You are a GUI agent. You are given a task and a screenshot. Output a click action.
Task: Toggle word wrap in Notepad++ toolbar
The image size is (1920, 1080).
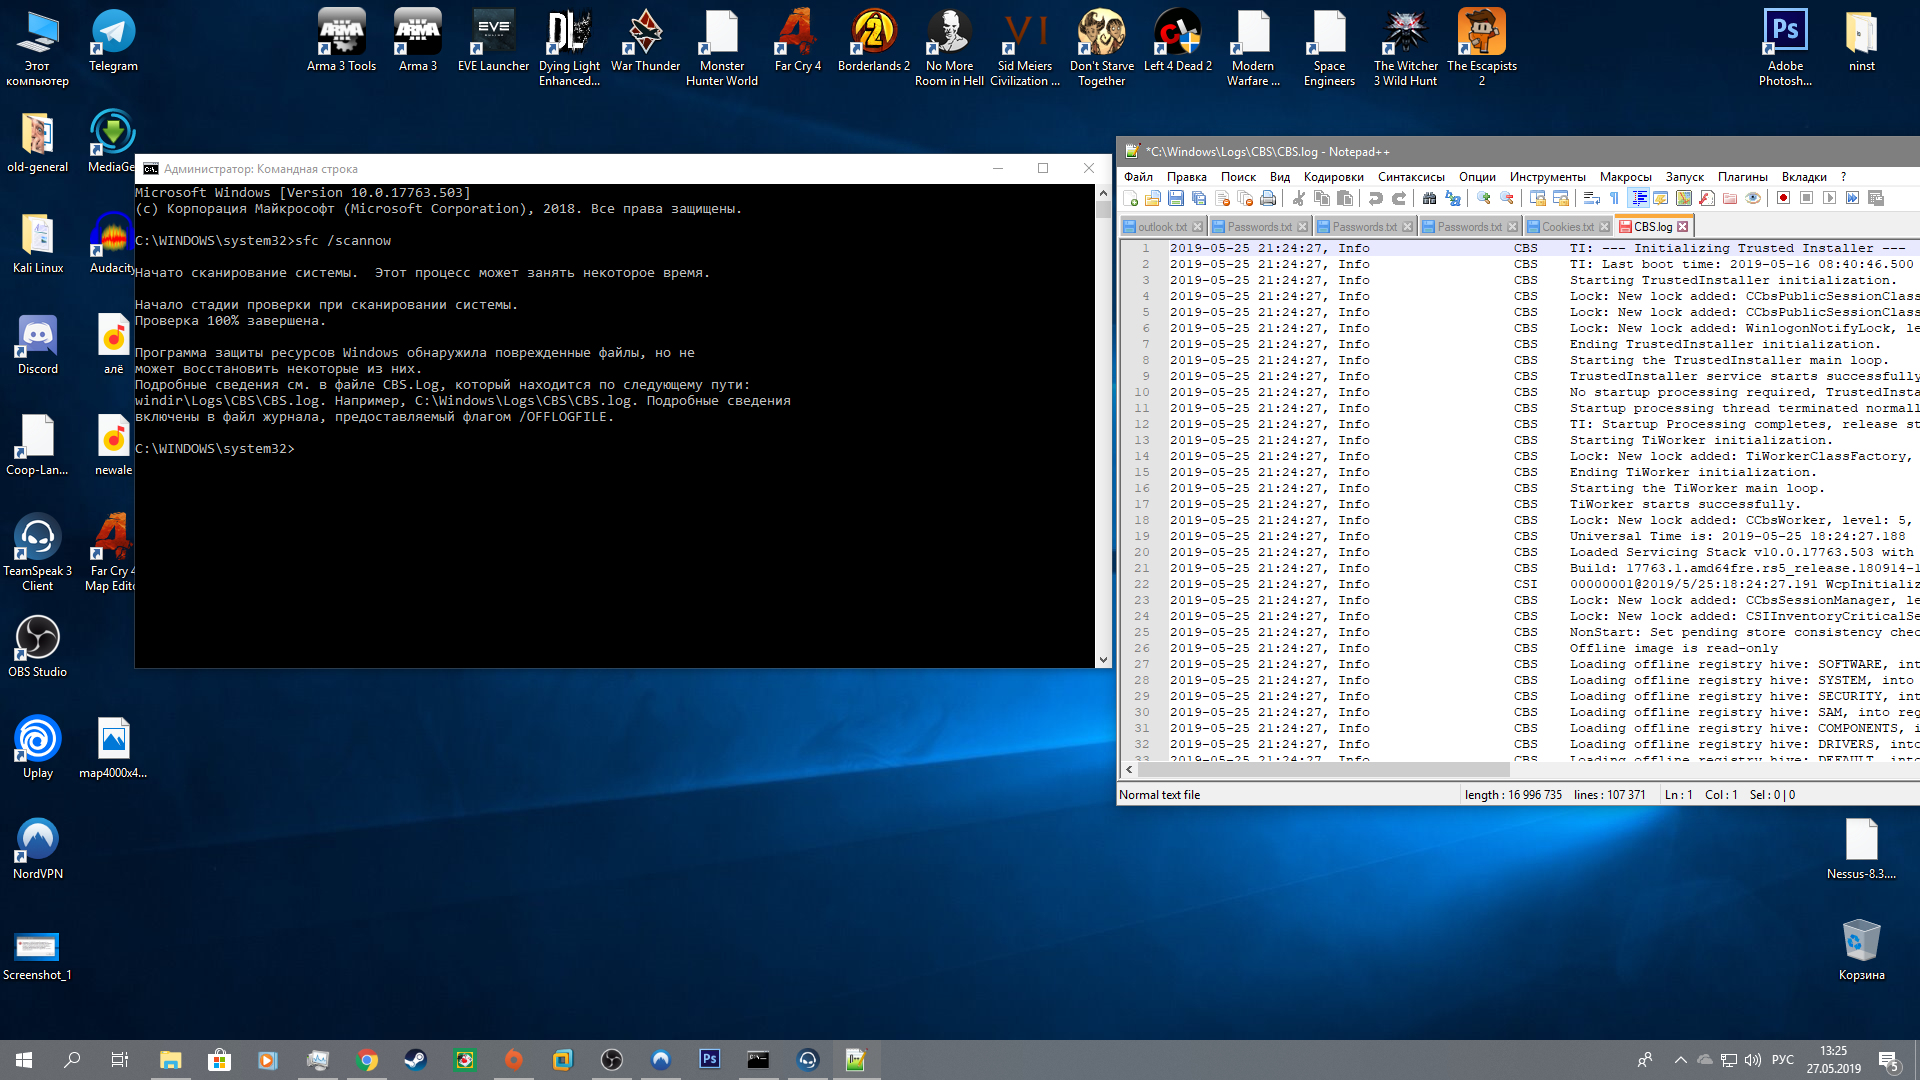(x=1592, y=198)
